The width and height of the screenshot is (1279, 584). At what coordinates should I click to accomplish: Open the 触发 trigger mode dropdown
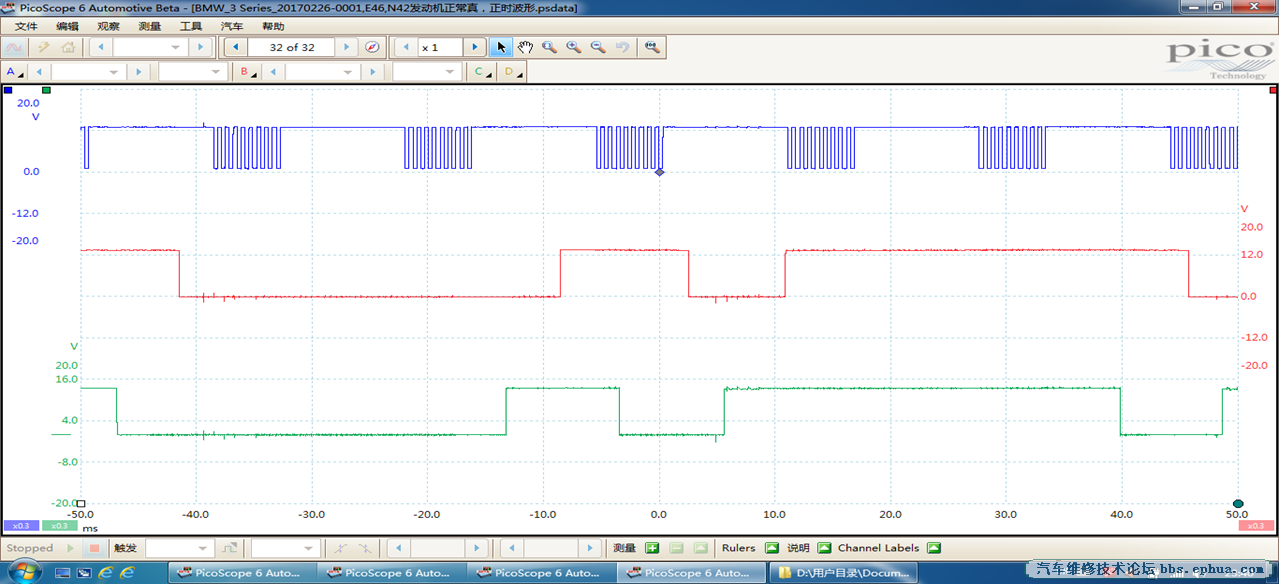(x=178, y=548)
